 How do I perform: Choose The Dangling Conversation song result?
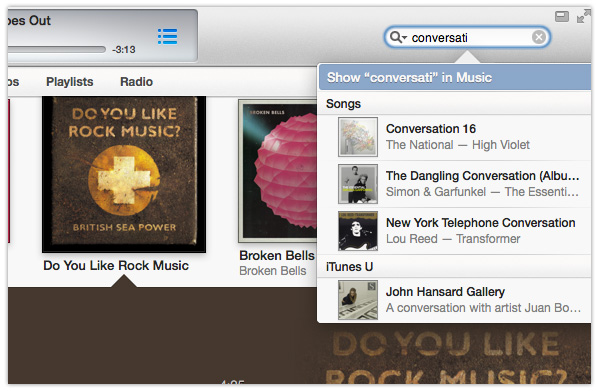(x=454, y=184)
